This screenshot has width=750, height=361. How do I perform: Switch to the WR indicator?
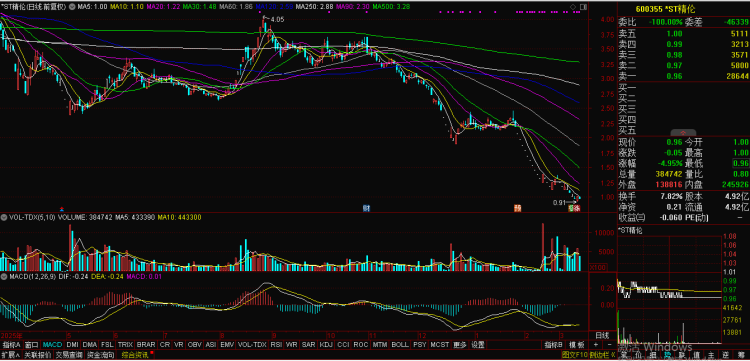point(291,345)
